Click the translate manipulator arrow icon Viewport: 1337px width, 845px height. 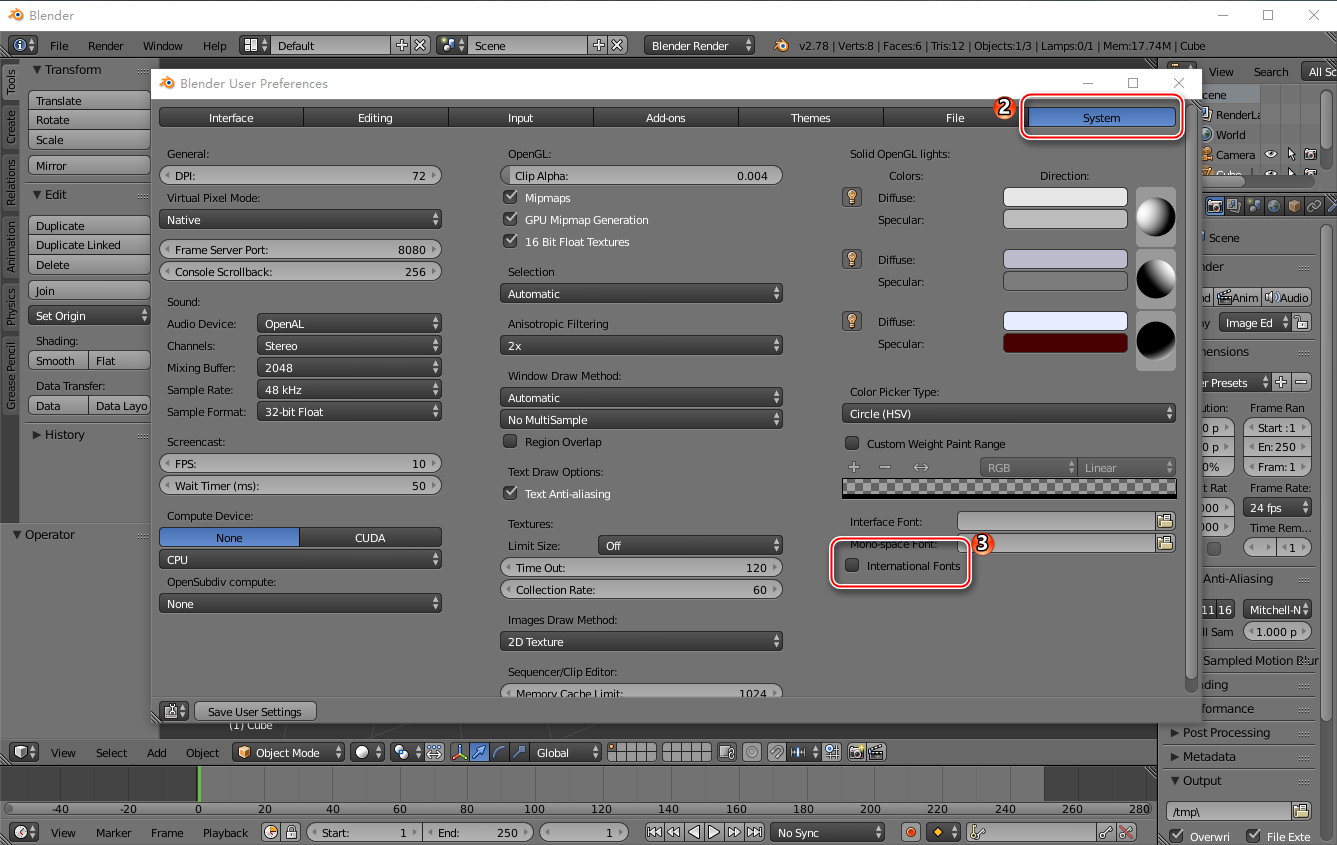480,752
